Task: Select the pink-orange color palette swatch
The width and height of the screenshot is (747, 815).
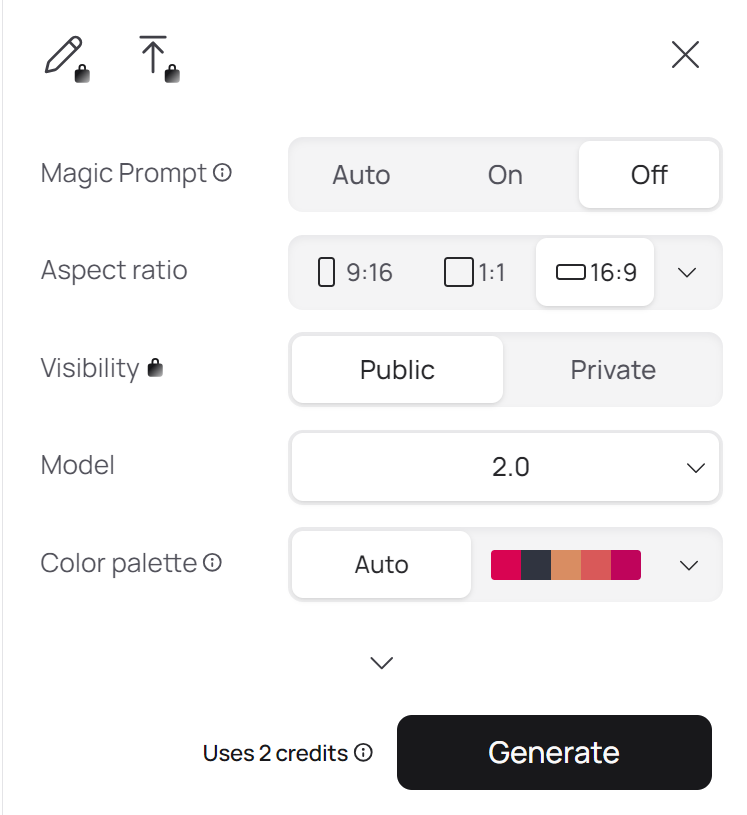Action: pos(566,565)
